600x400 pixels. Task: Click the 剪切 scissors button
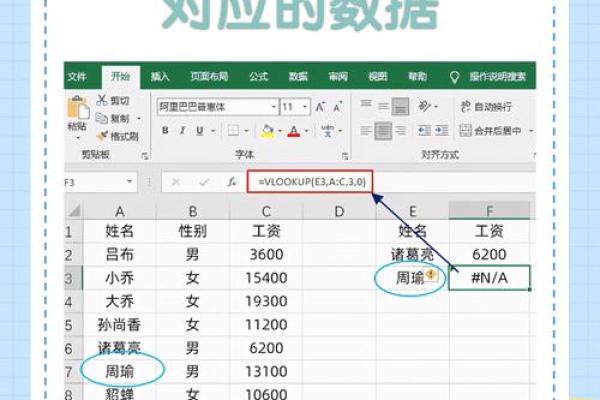click(x=113, y=100)
